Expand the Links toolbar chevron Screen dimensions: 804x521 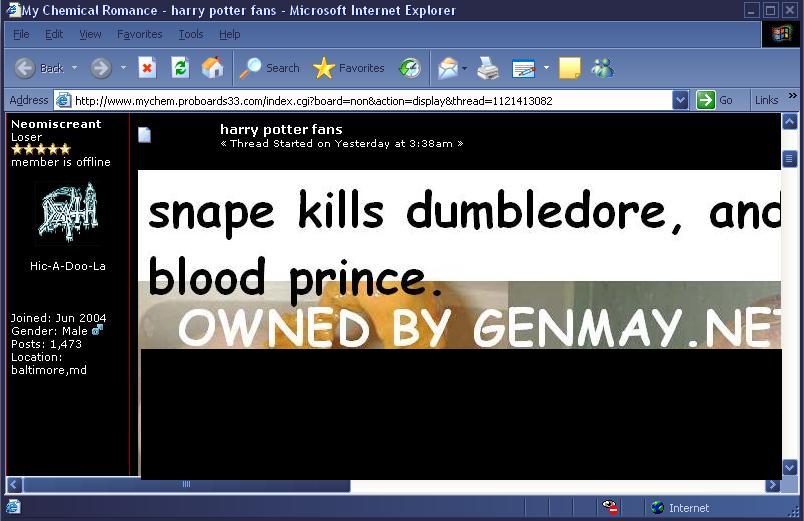[792, 95]
